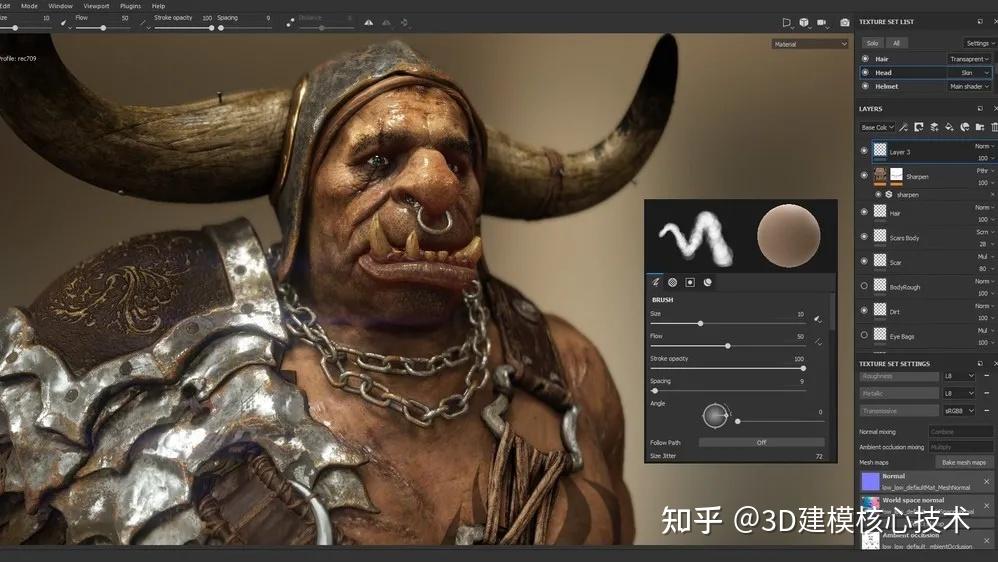This screenshot has height=562, width=998.
Task: Open the Plugins menu
Action: tap(130, 6)
